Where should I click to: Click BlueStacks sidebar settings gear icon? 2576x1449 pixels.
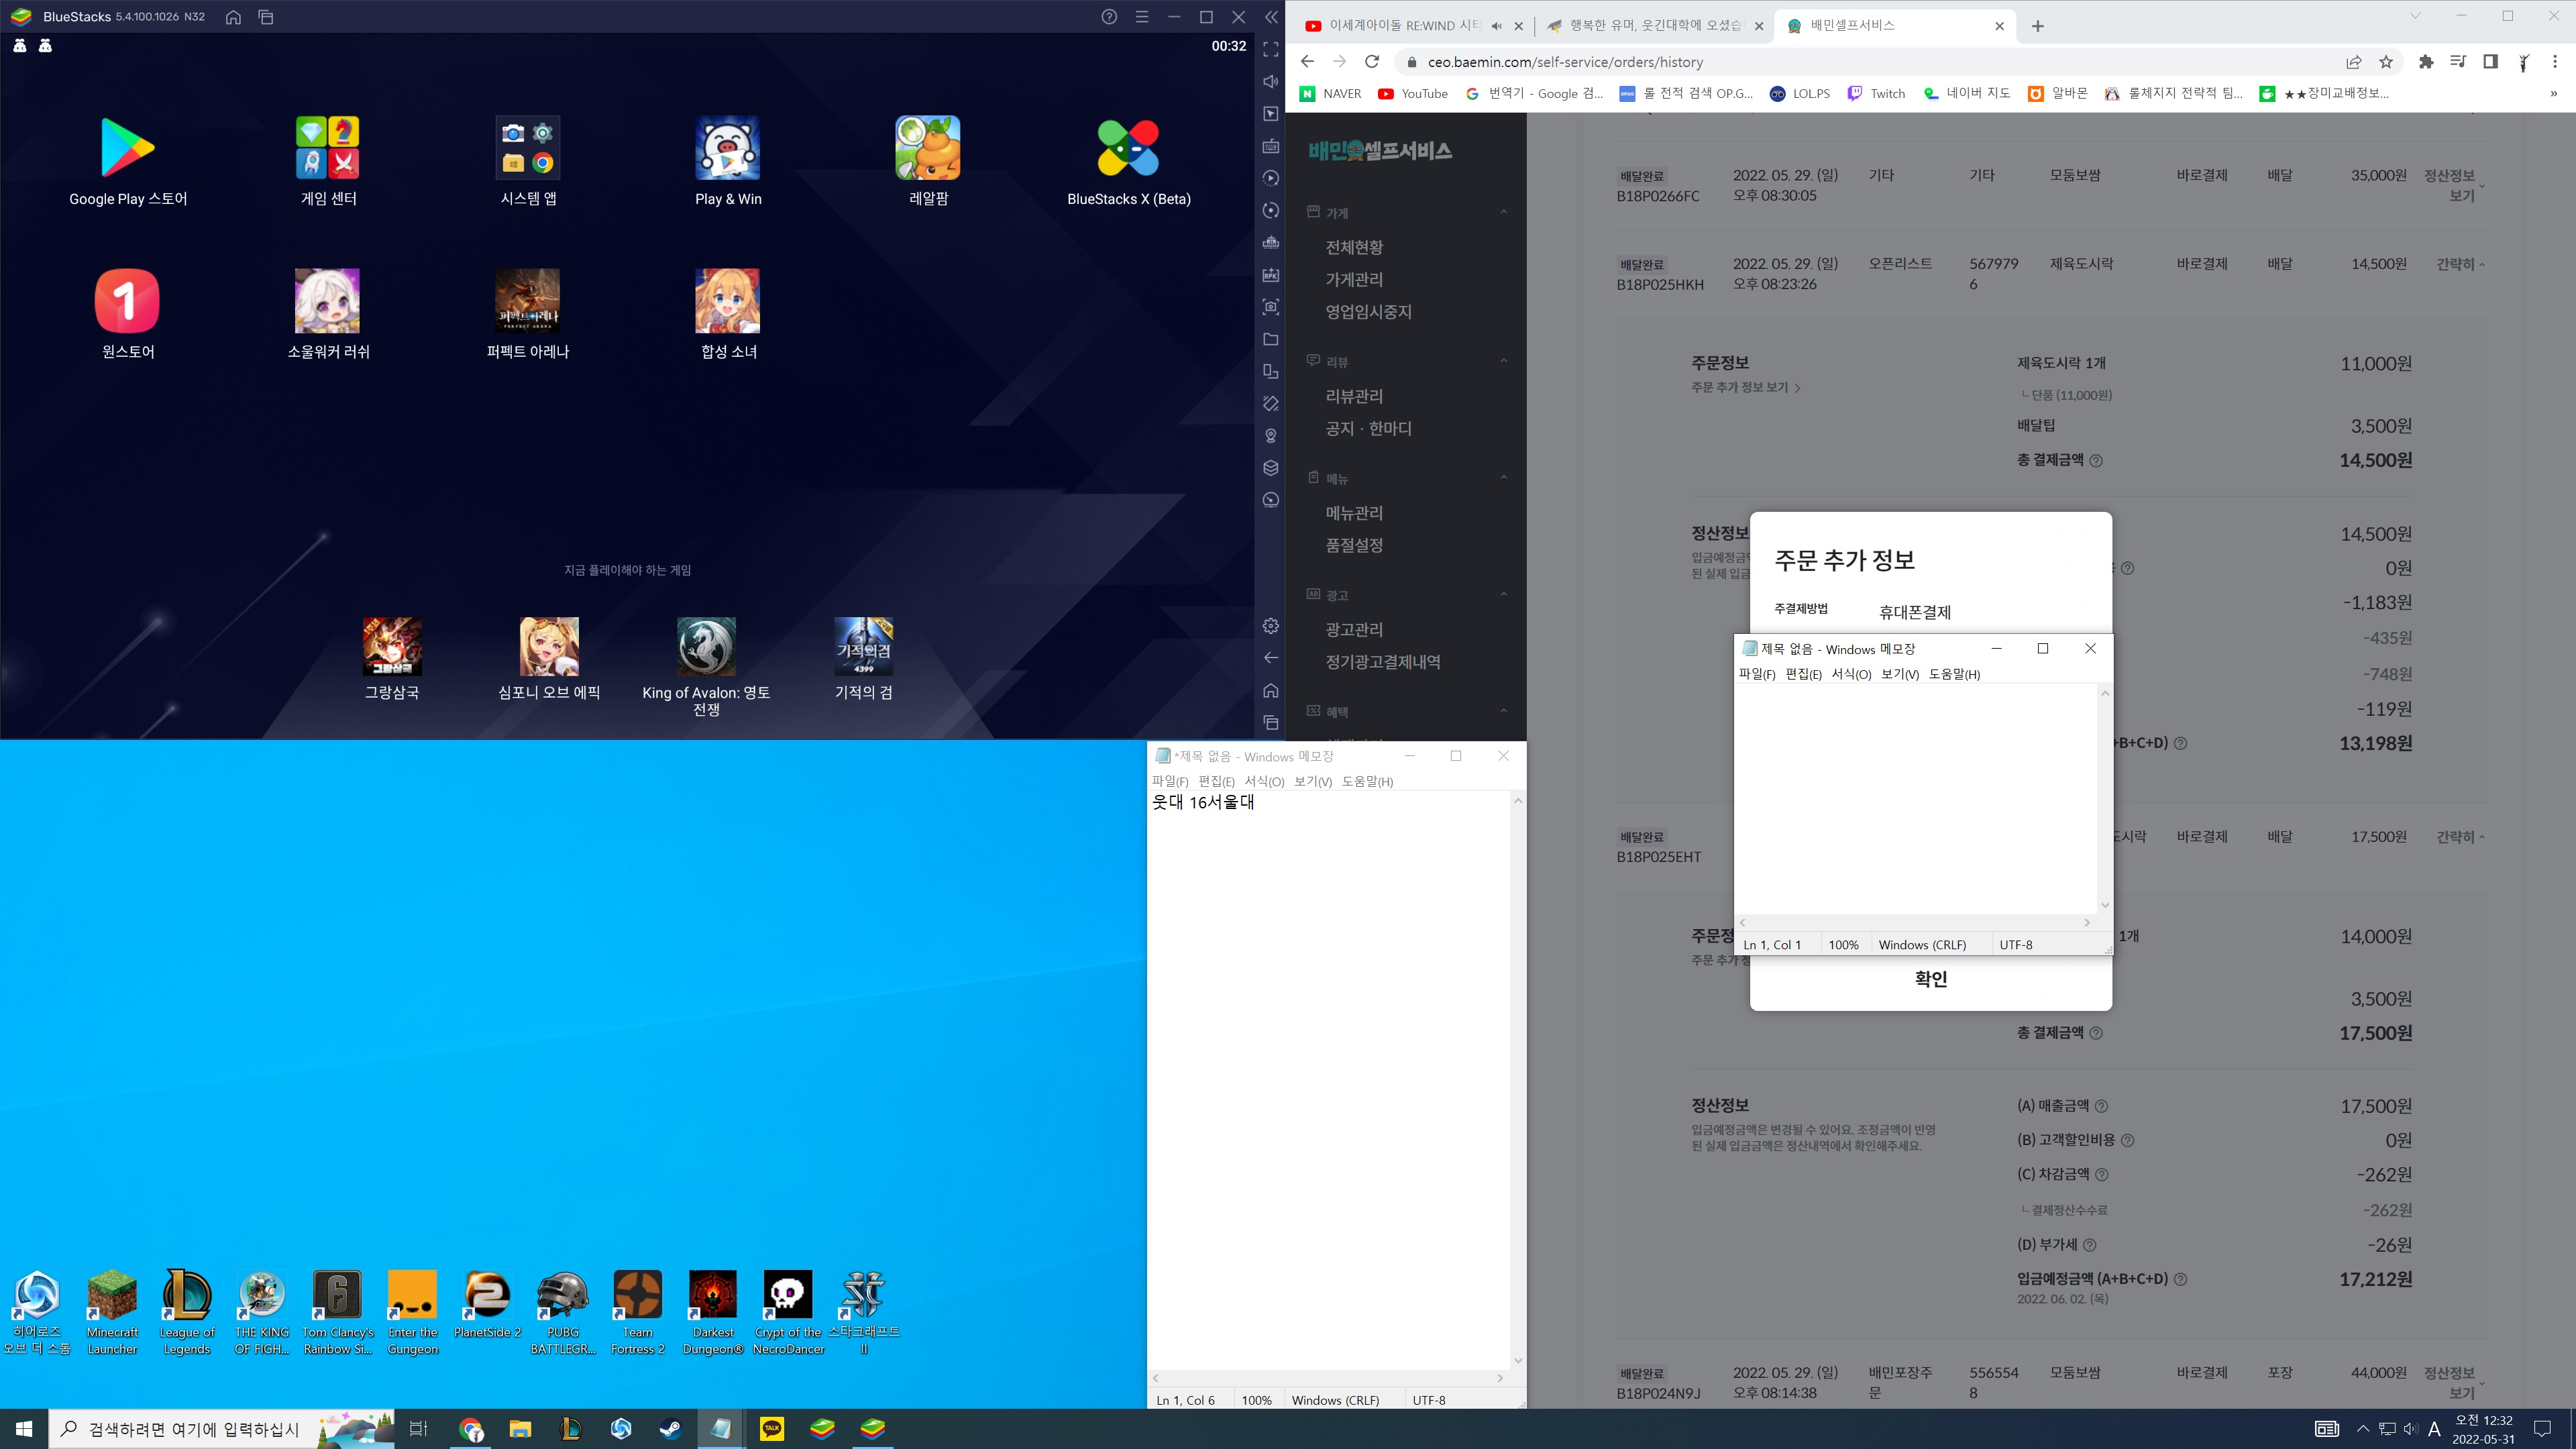[x=1271, y=625]
